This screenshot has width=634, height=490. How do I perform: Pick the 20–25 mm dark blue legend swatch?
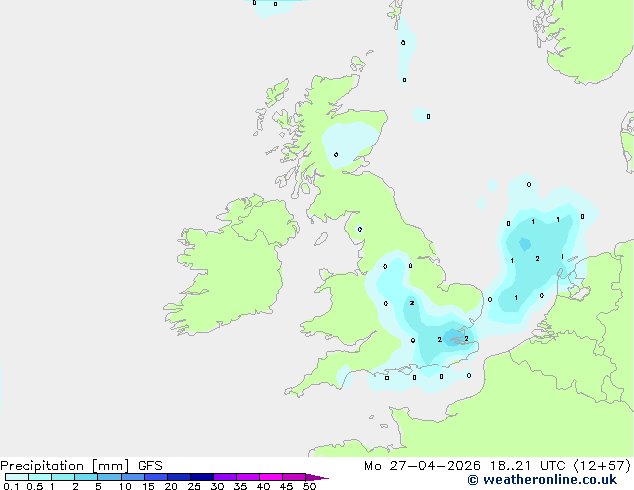[x=179, y=477]
